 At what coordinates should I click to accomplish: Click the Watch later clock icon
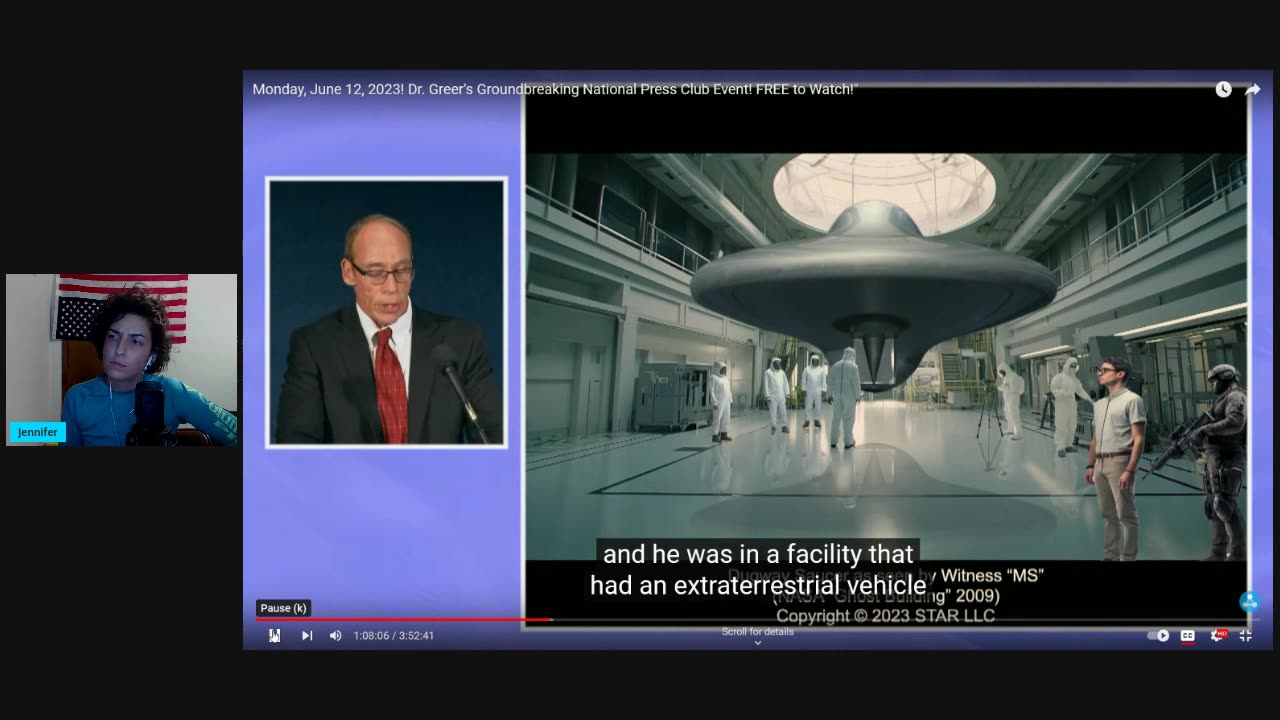point(1223,89)
